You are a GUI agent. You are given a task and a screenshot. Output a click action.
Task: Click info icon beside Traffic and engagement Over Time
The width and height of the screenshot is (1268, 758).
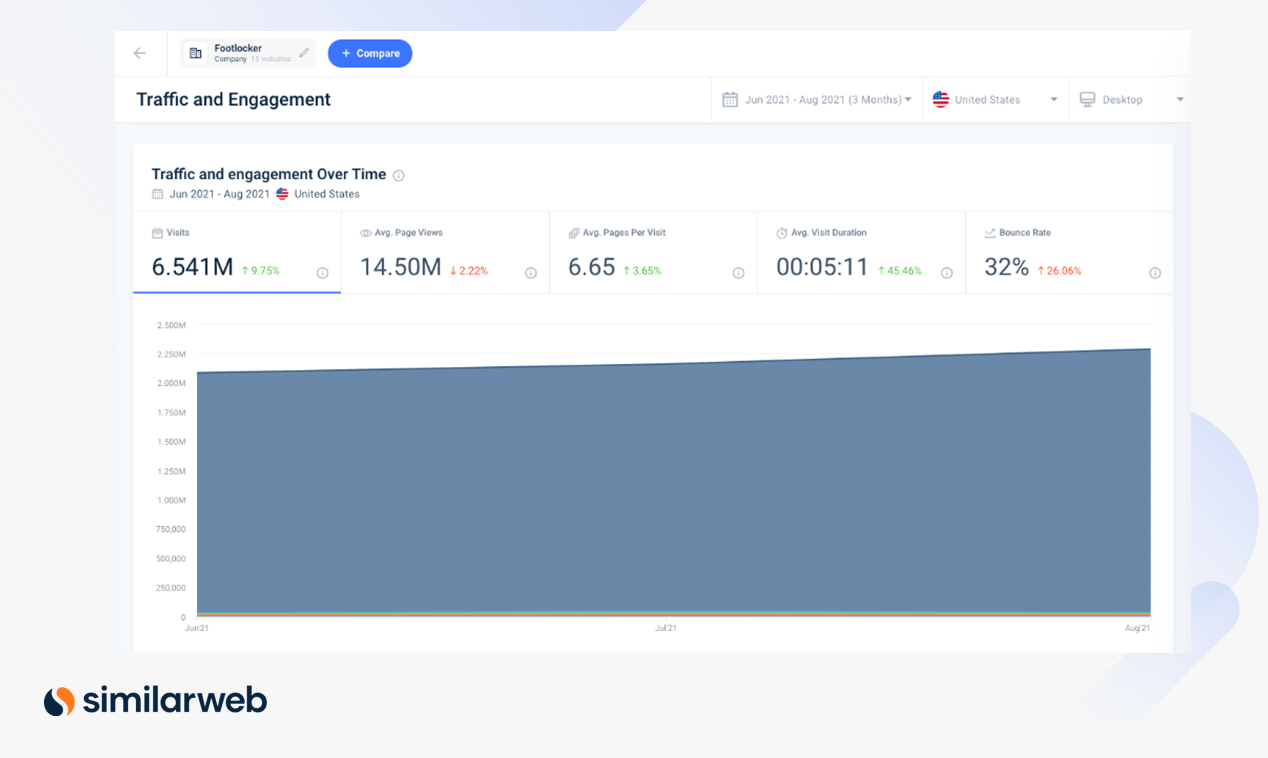pyautogui.click(x=398, y=175)
